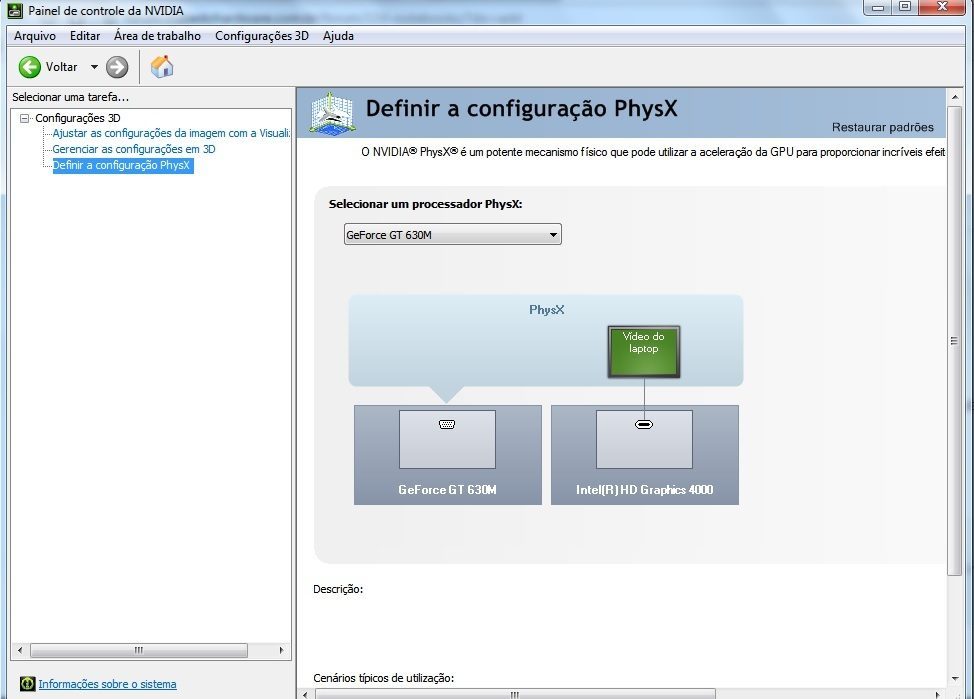
Task: Click the green 'Vídeo do laptop' monitor icon
Action: [x=644, y=351]
